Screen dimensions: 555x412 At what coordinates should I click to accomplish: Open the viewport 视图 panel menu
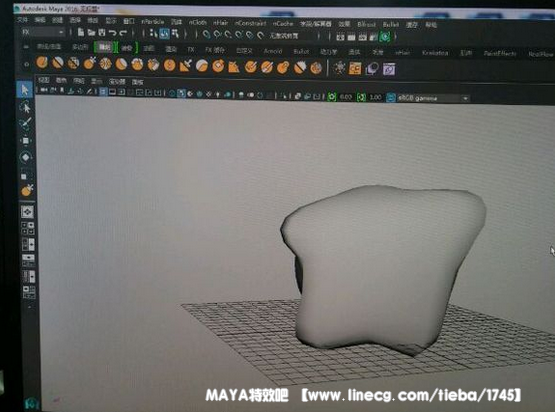point(44,80)
